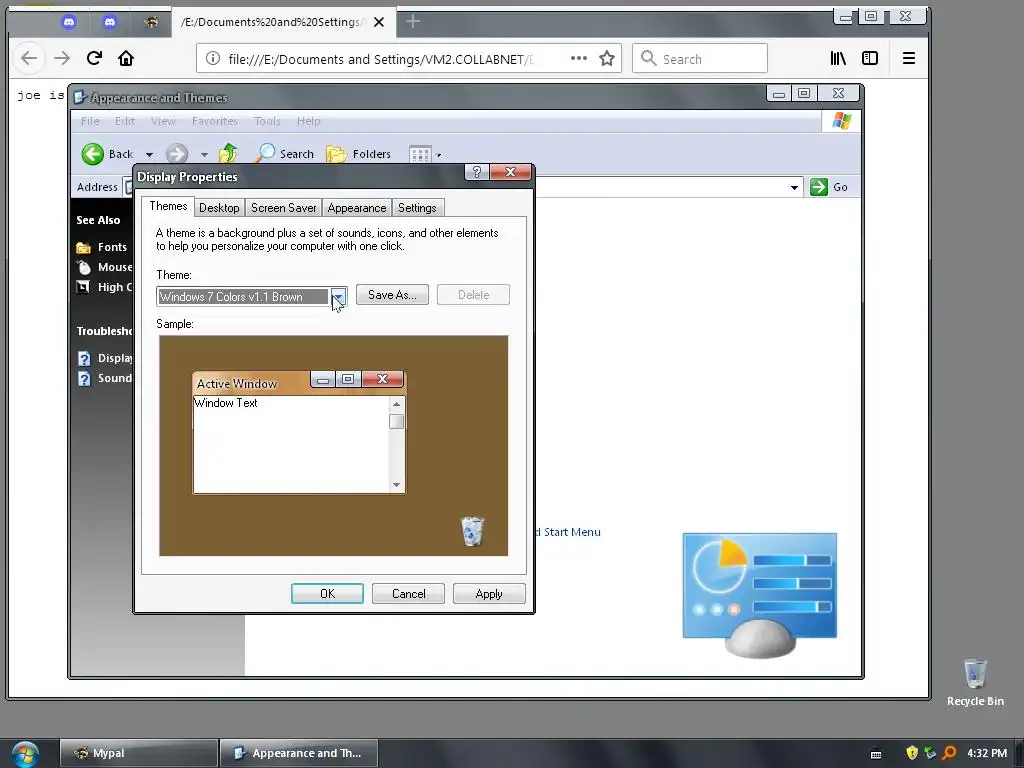Go back in the browser history

pos(29,58)
